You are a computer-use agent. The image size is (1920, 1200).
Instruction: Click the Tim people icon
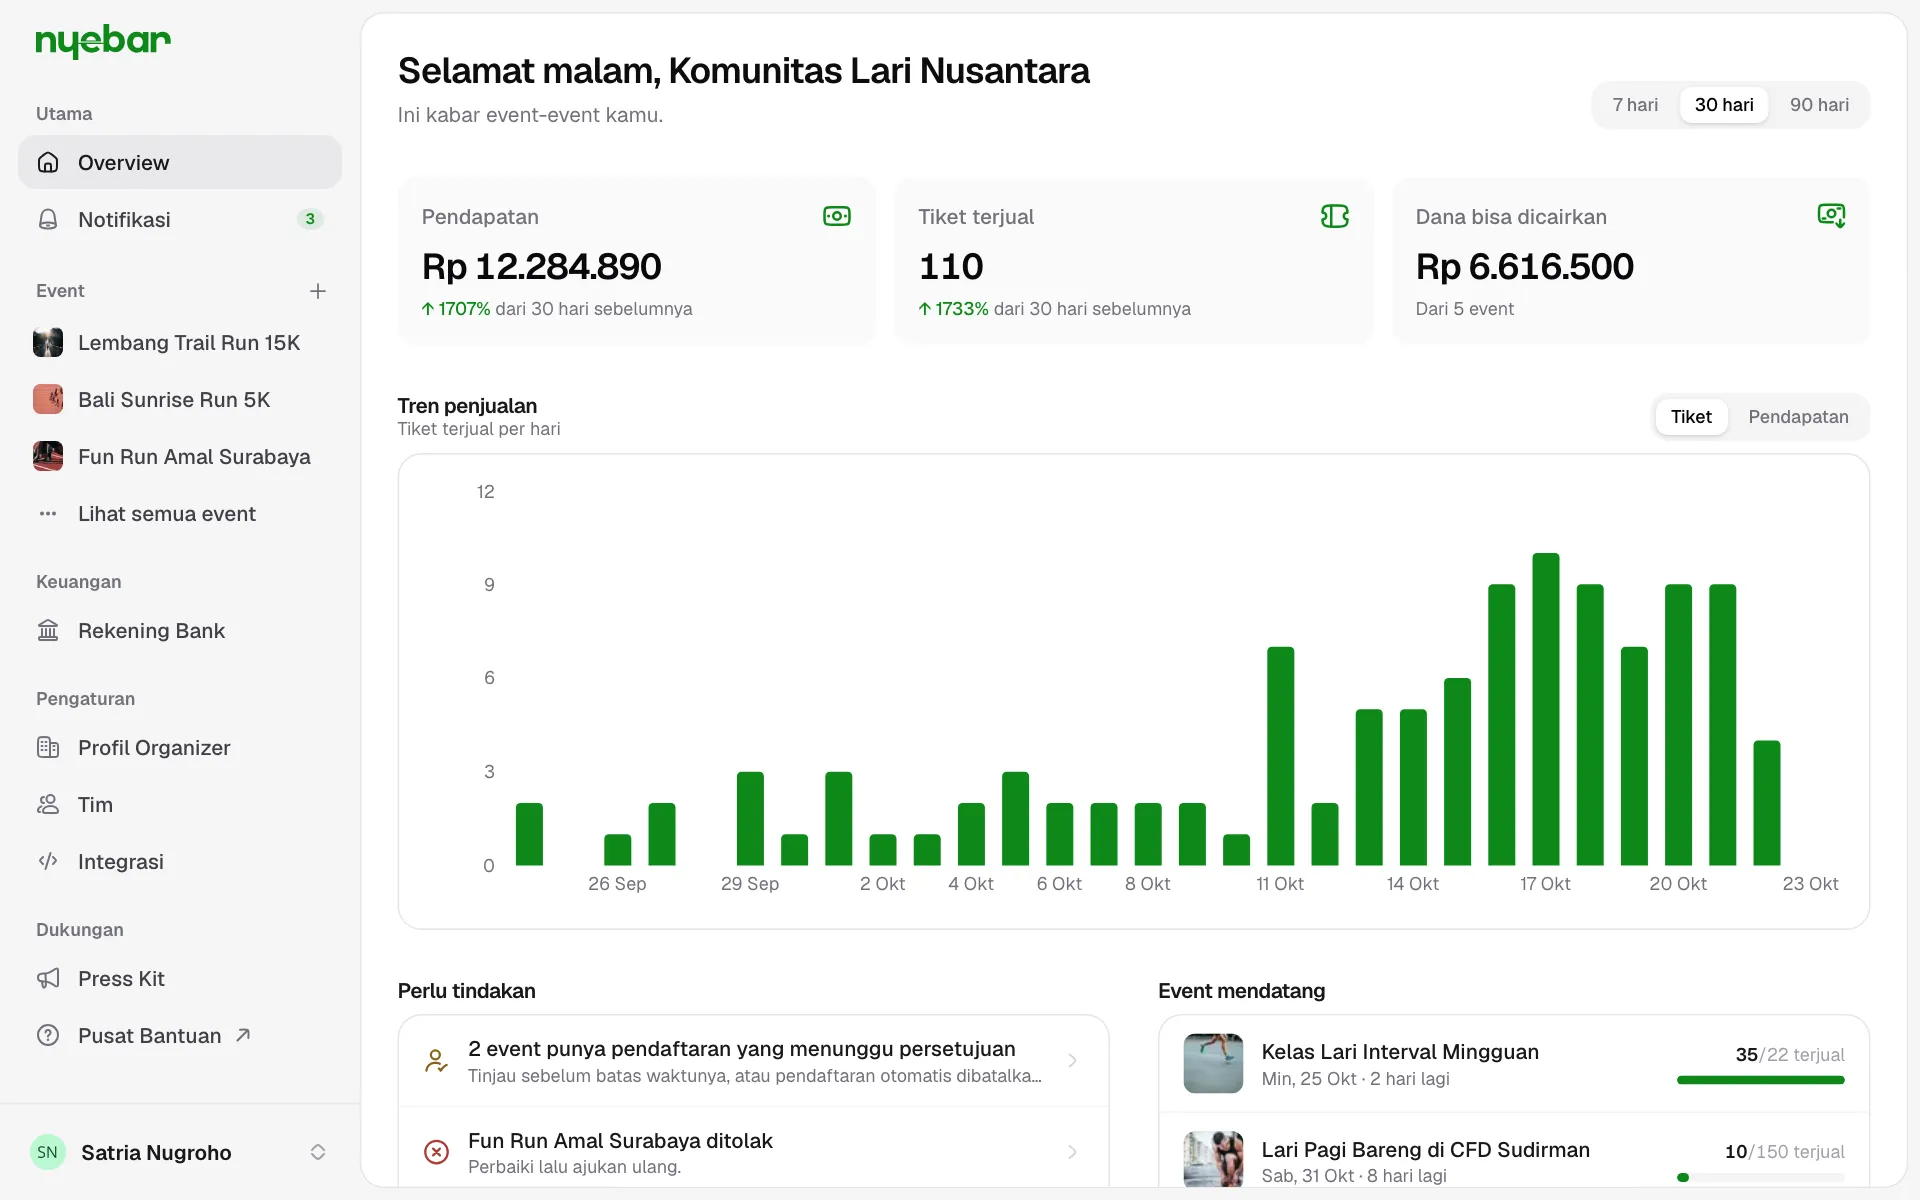[48, 805]
